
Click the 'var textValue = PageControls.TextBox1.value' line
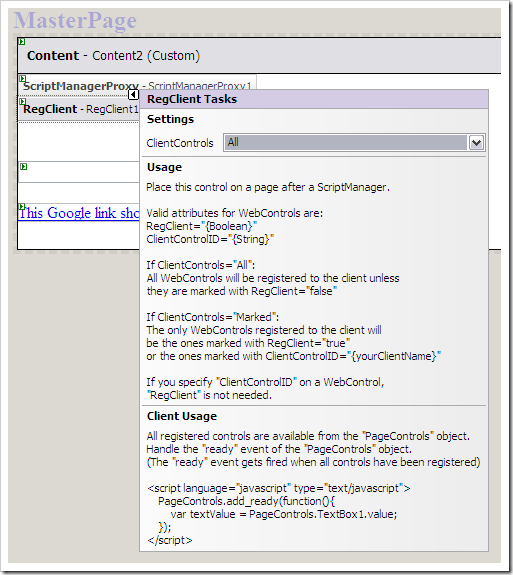click(284, 514)
